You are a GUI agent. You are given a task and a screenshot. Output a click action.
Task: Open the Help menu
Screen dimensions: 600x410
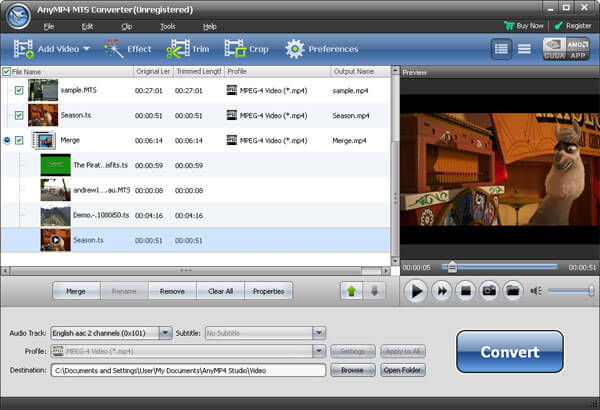[209, 26]
